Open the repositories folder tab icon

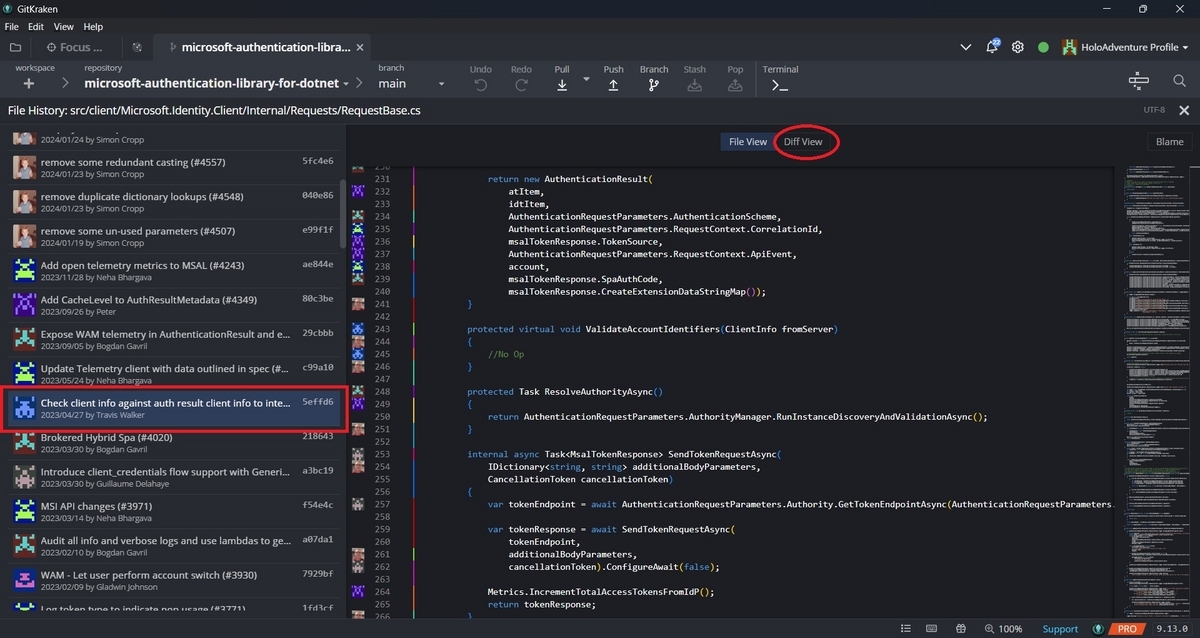(15, 47)
